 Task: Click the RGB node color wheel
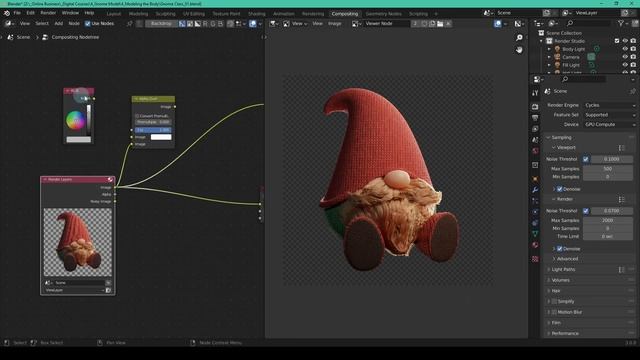point(75,120)
